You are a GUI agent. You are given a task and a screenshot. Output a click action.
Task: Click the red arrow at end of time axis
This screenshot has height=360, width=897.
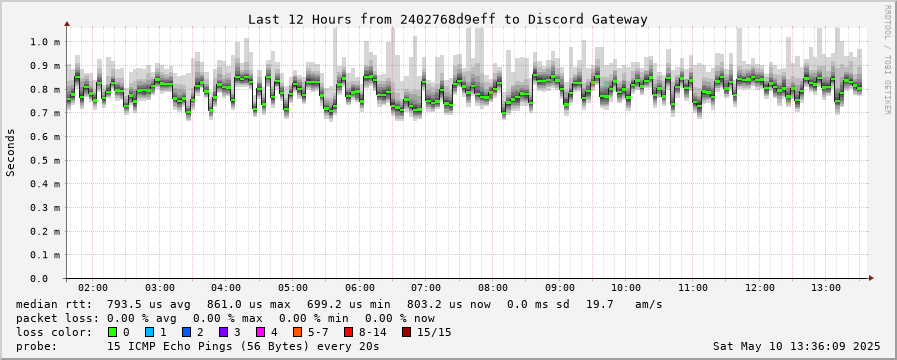(871, 278)
